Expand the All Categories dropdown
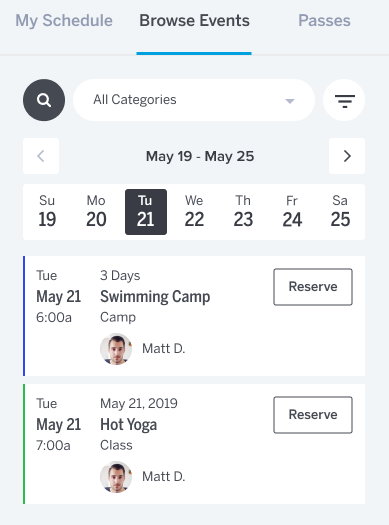The width and height of the screenshot is (389, 525). click(x=194, y=100)
